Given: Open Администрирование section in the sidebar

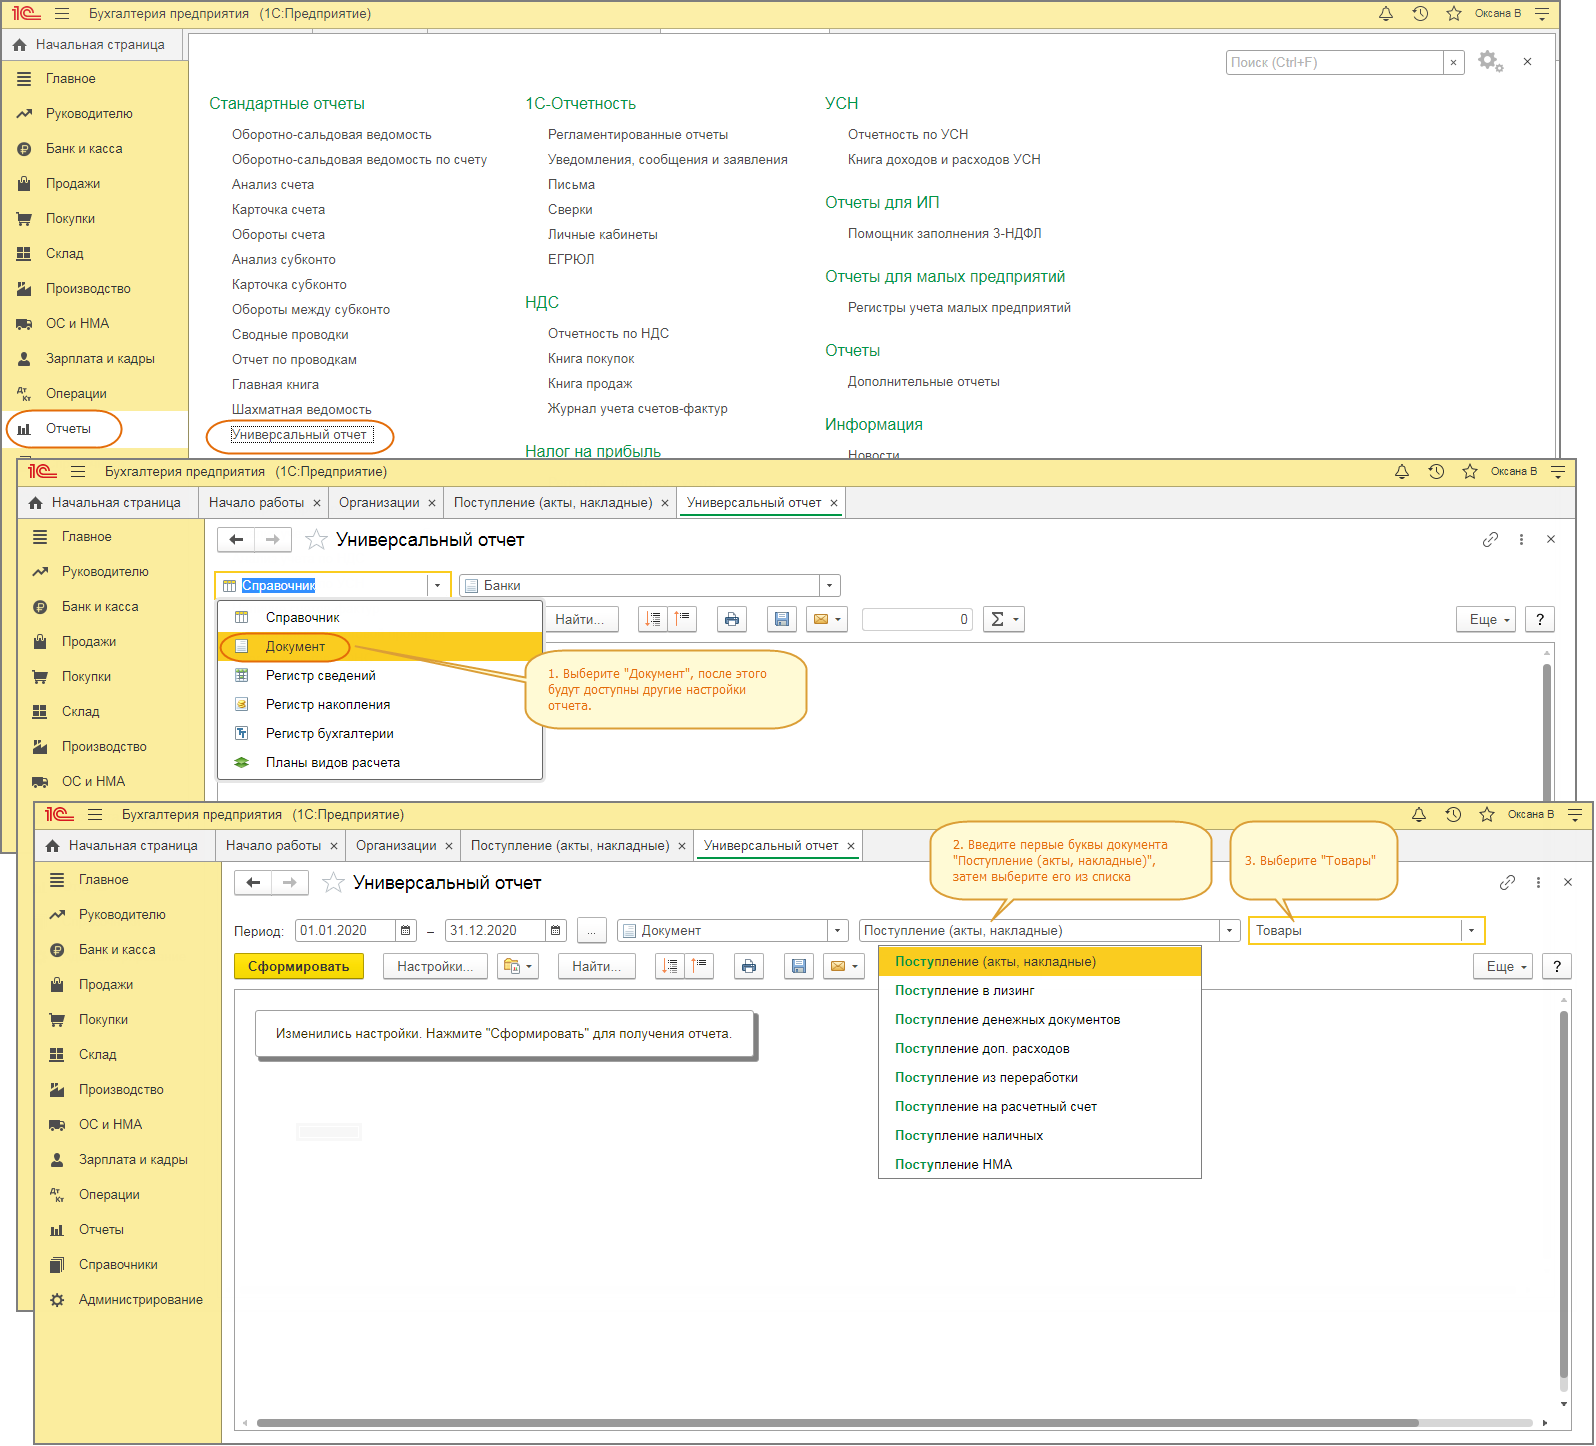Looking at the screenshot, I should [x=140, y=1300].
